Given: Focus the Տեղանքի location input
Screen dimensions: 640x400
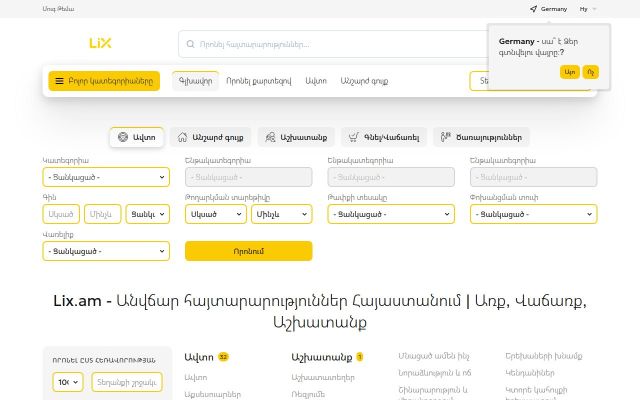Looking at the screenshot, I should point(127,382).
